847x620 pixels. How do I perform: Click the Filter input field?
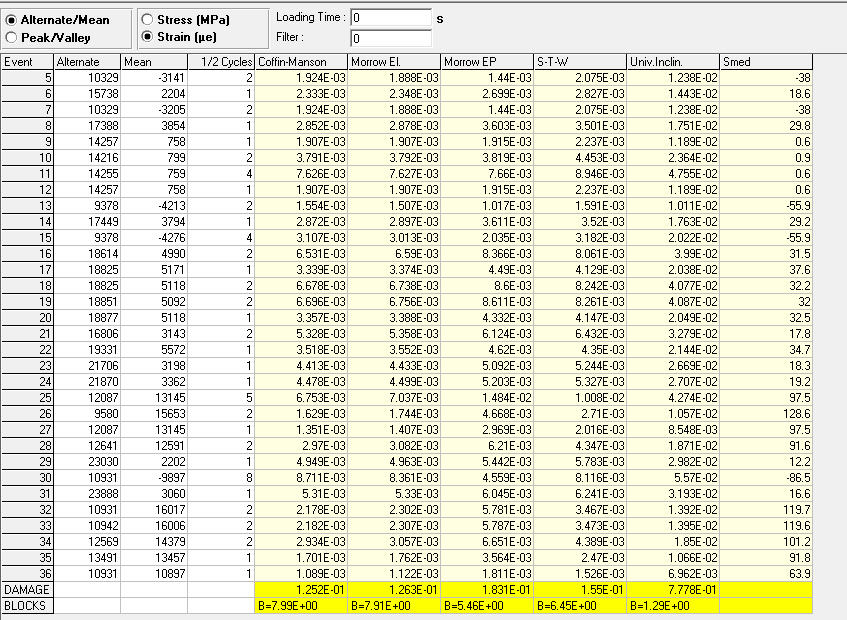(x=390, y=39)
